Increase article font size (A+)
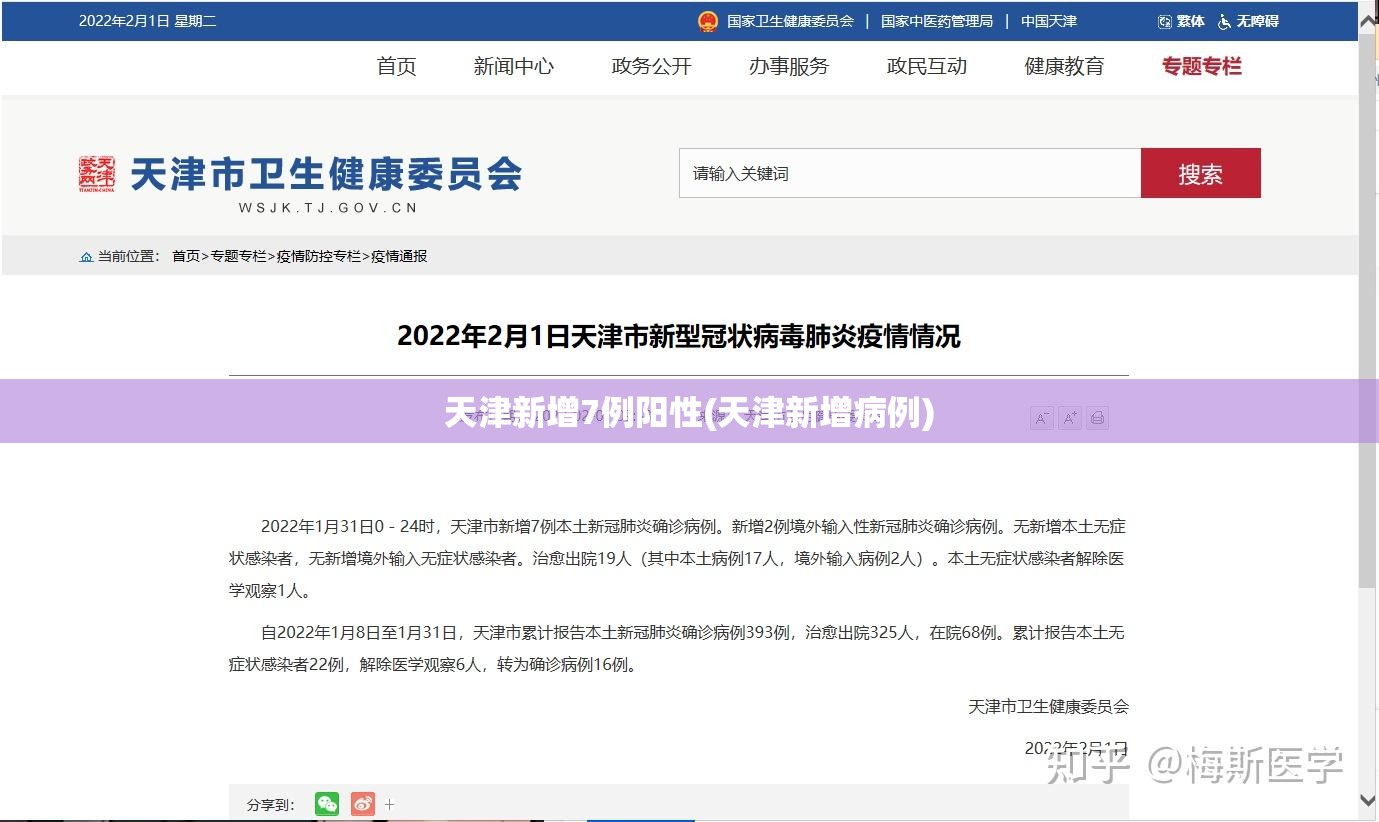This screenshot has height=822, width=1379. click(1070, 418)
